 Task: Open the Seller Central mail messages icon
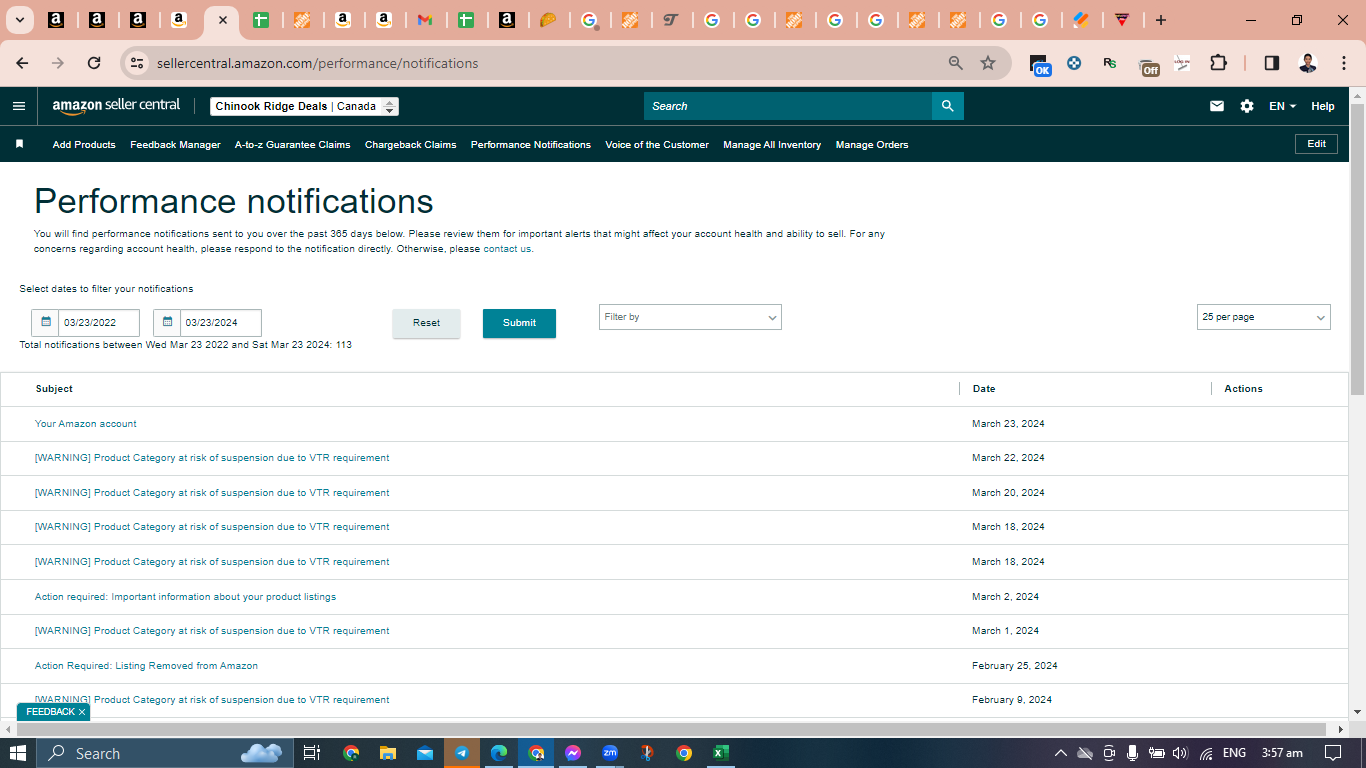click(x=1217, y=106)
